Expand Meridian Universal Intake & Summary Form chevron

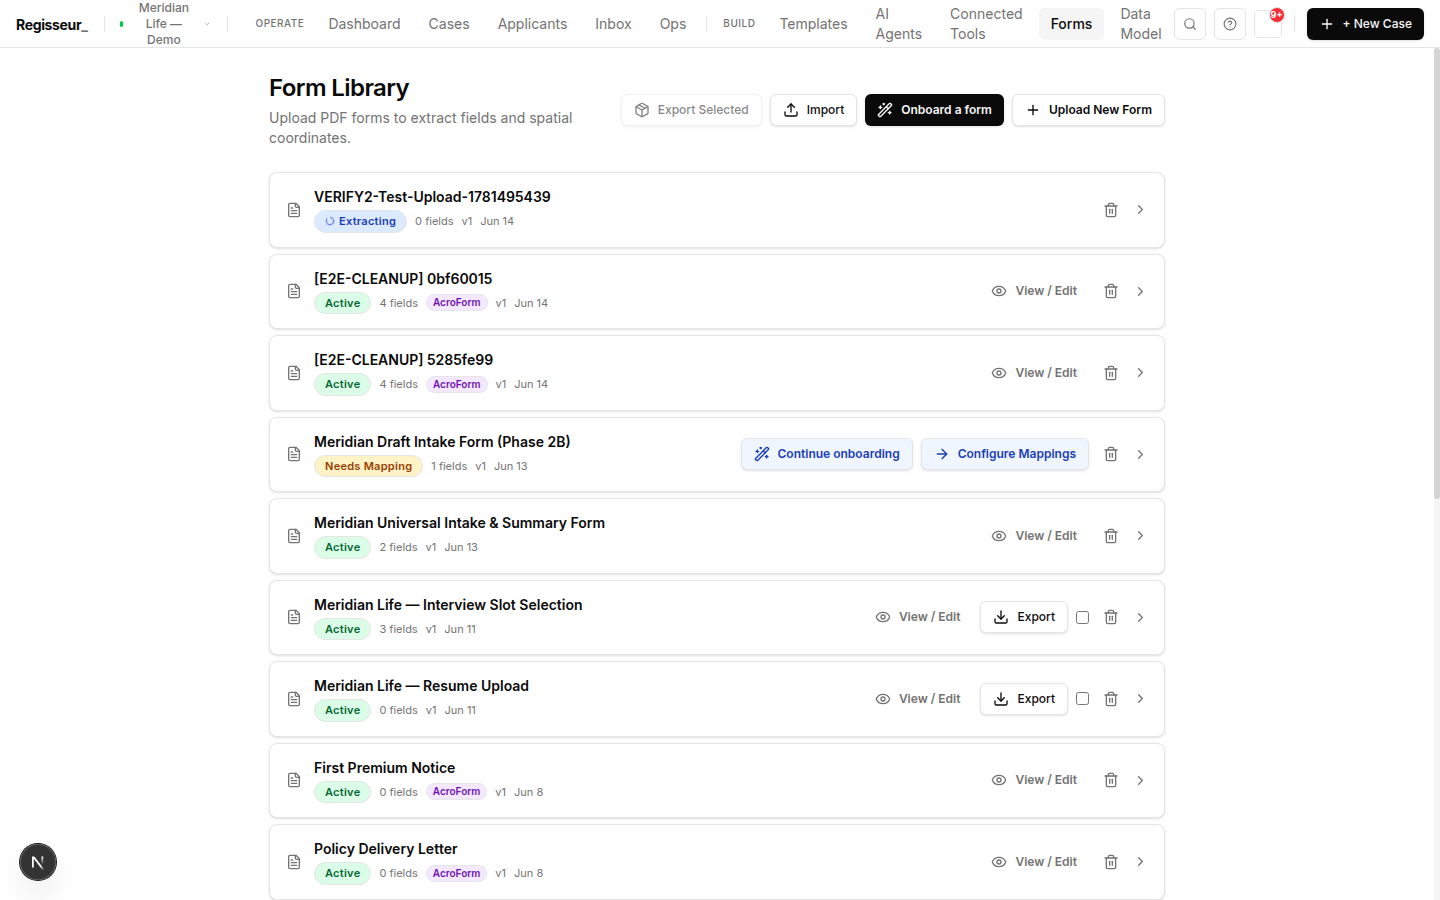pyautogui.click(x=1140, y=536)
